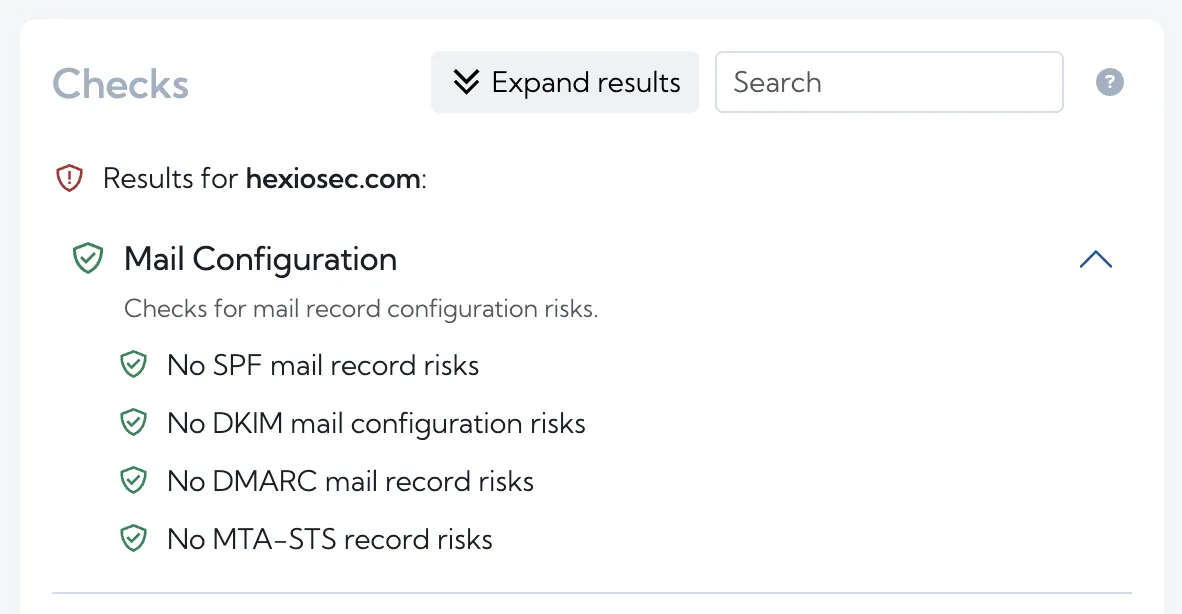Click the check shield icon for MTA-STS record

(x=134, y=538)
